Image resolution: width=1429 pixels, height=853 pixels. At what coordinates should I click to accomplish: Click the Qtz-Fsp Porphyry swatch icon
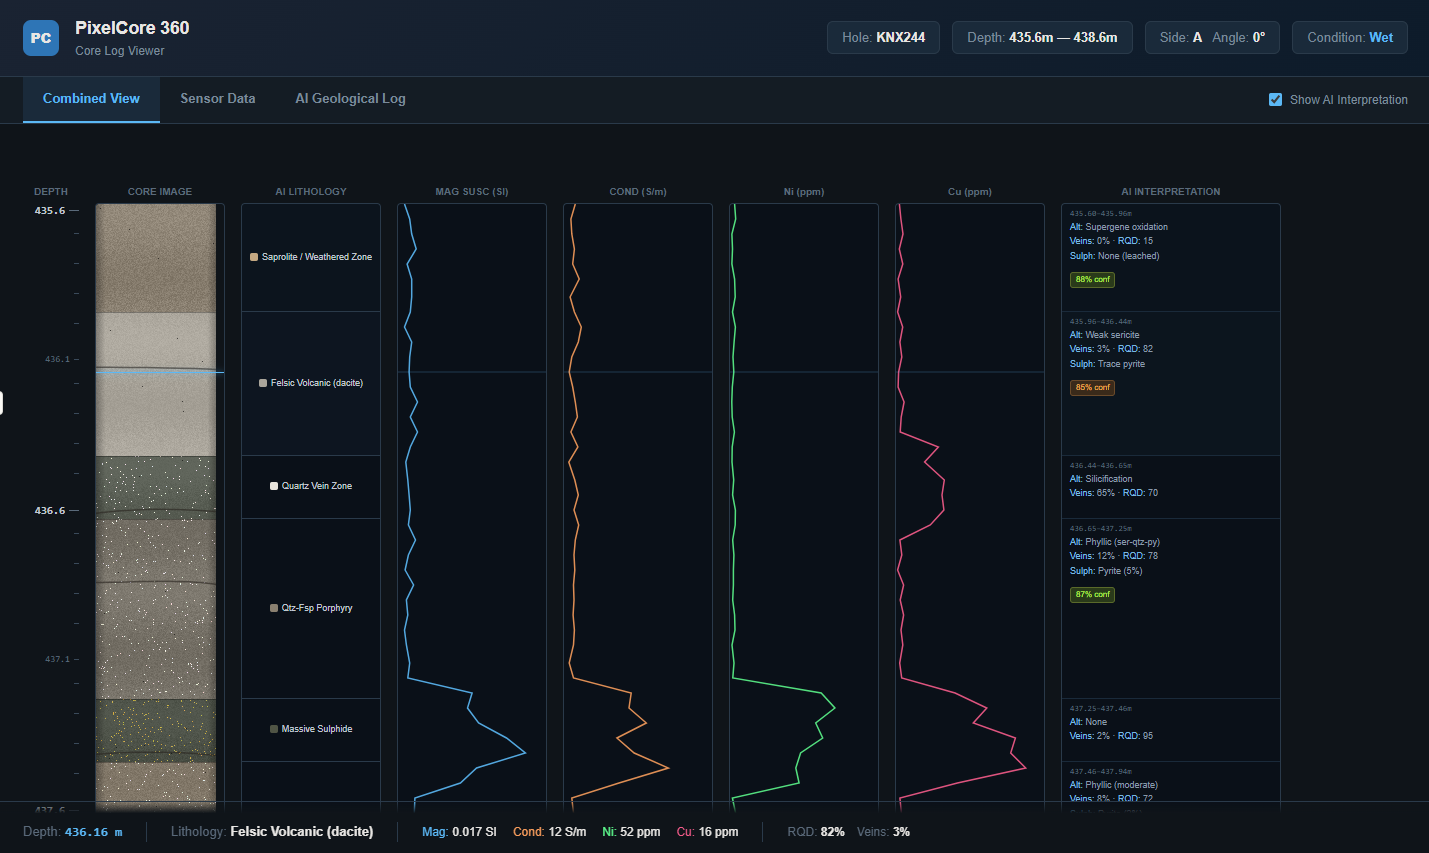tap(274, 608)
